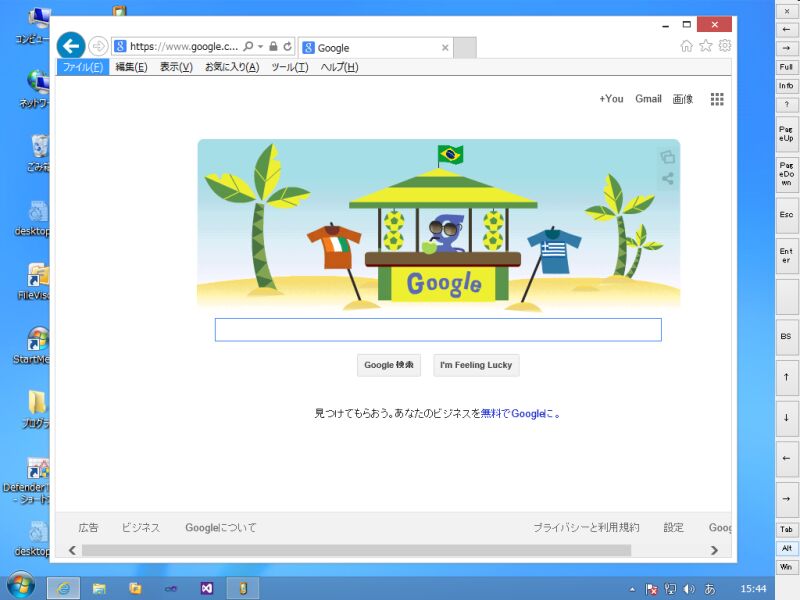Open the 広告 footer link

pos(88,528)
